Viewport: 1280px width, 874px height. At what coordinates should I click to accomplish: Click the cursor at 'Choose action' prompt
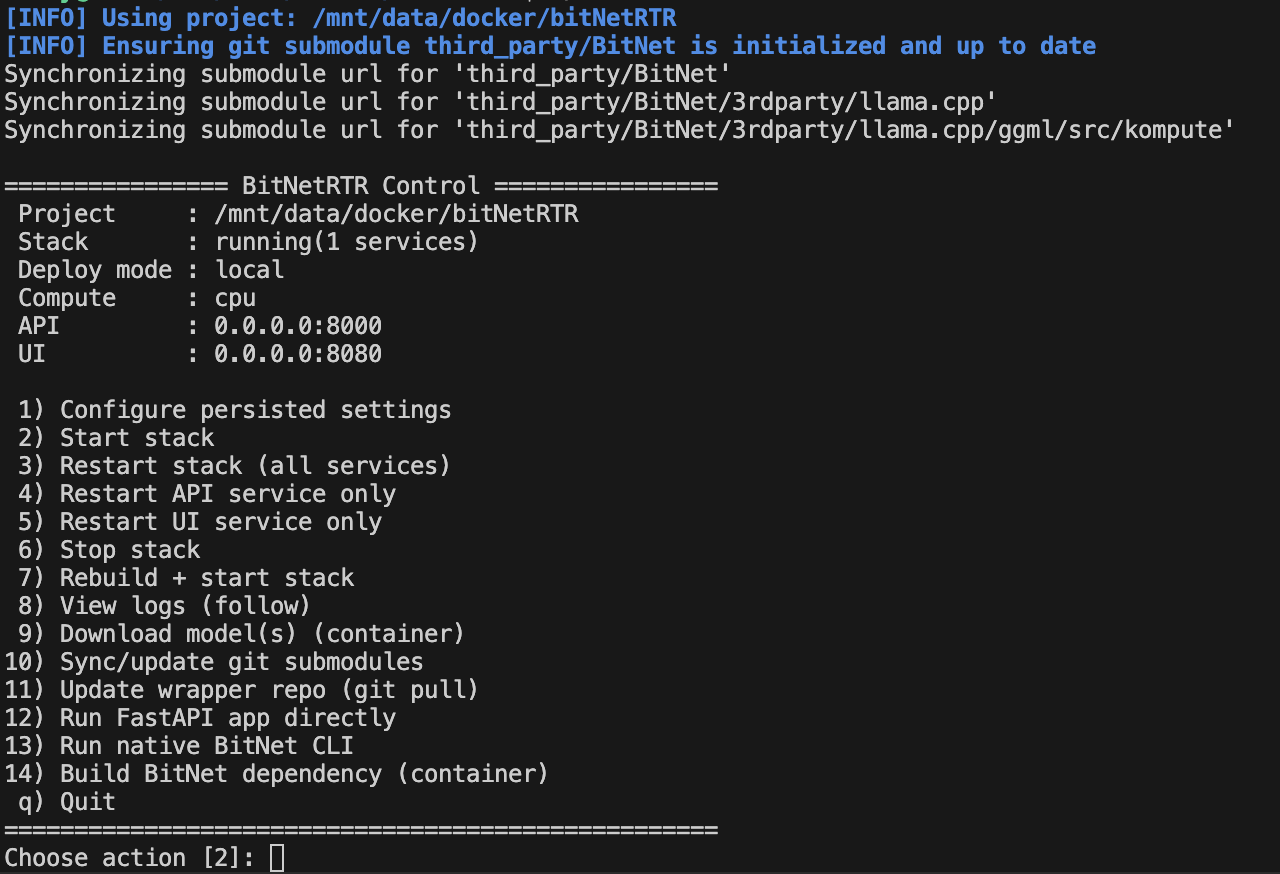tap(277, 858)
